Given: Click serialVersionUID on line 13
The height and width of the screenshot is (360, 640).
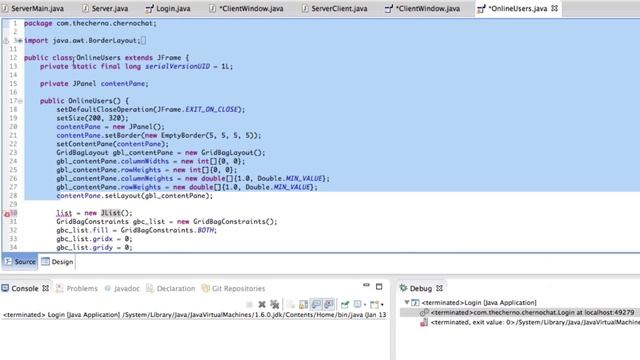Looking at the screenshot, I should click(x=177, y=66).
